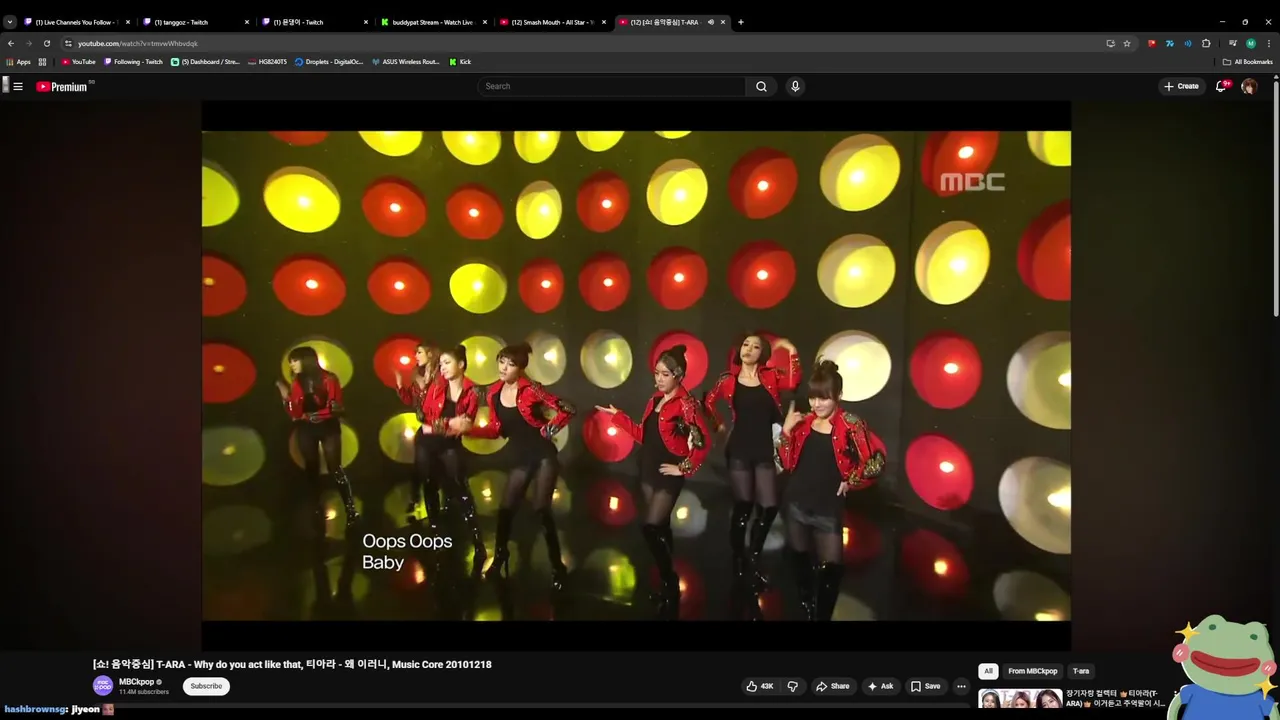
Task: Save the video to a playlist
Action: [x=925, y=686]
